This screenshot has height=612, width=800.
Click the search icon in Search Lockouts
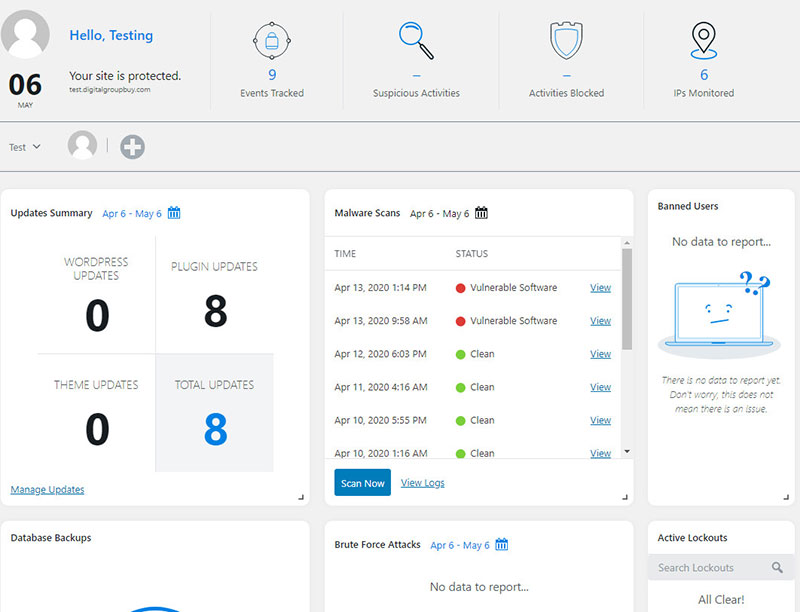(x=777, y=568)
